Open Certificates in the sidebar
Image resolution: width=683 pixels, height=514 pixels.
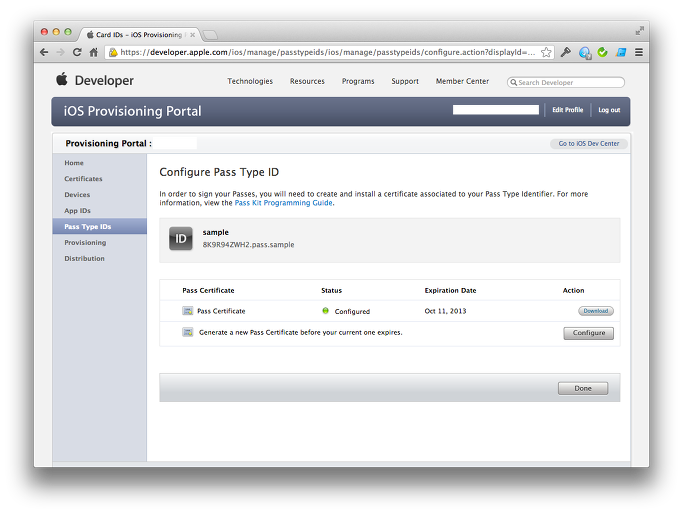83,179
